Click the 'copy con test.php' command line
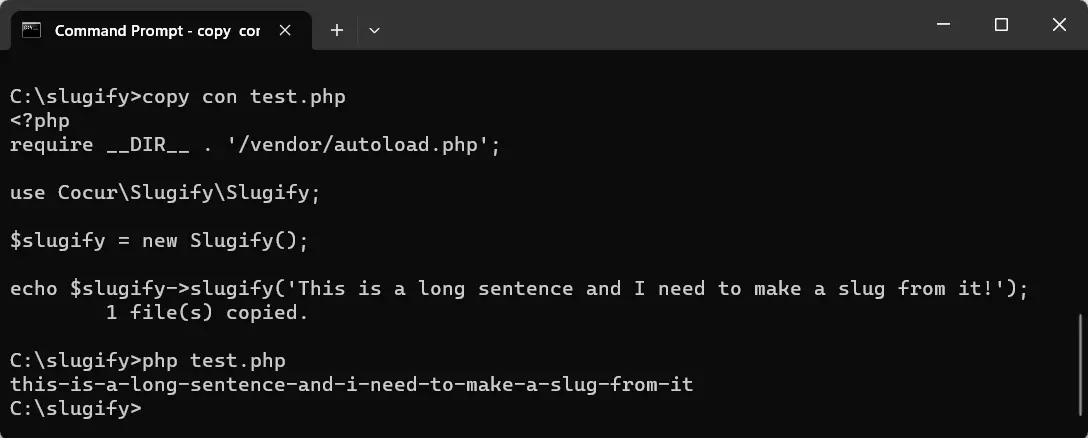 pyautogui.click(x=178, y=96)
